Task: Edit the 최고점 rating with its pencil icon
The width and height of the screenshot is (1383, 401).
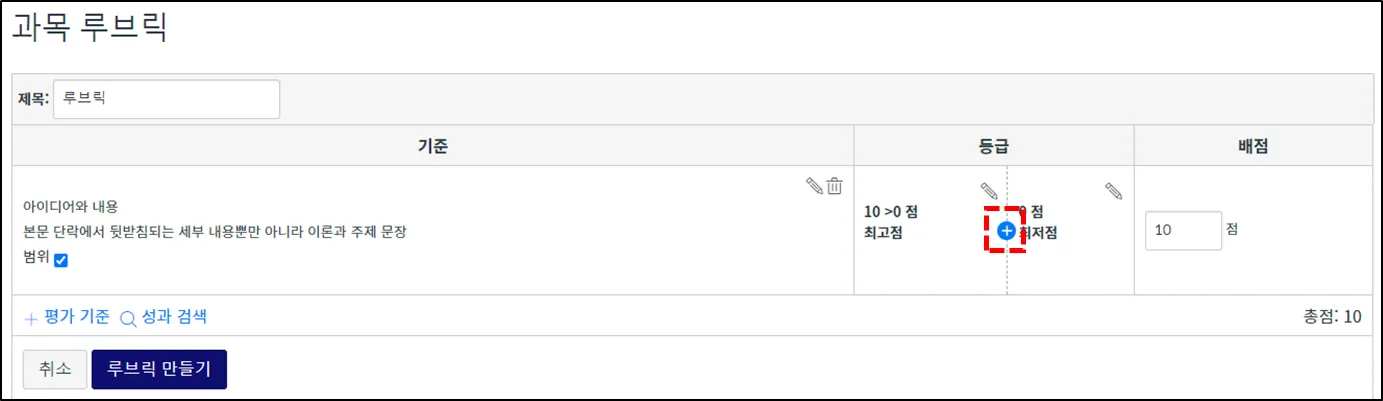Action: point(988,190)
